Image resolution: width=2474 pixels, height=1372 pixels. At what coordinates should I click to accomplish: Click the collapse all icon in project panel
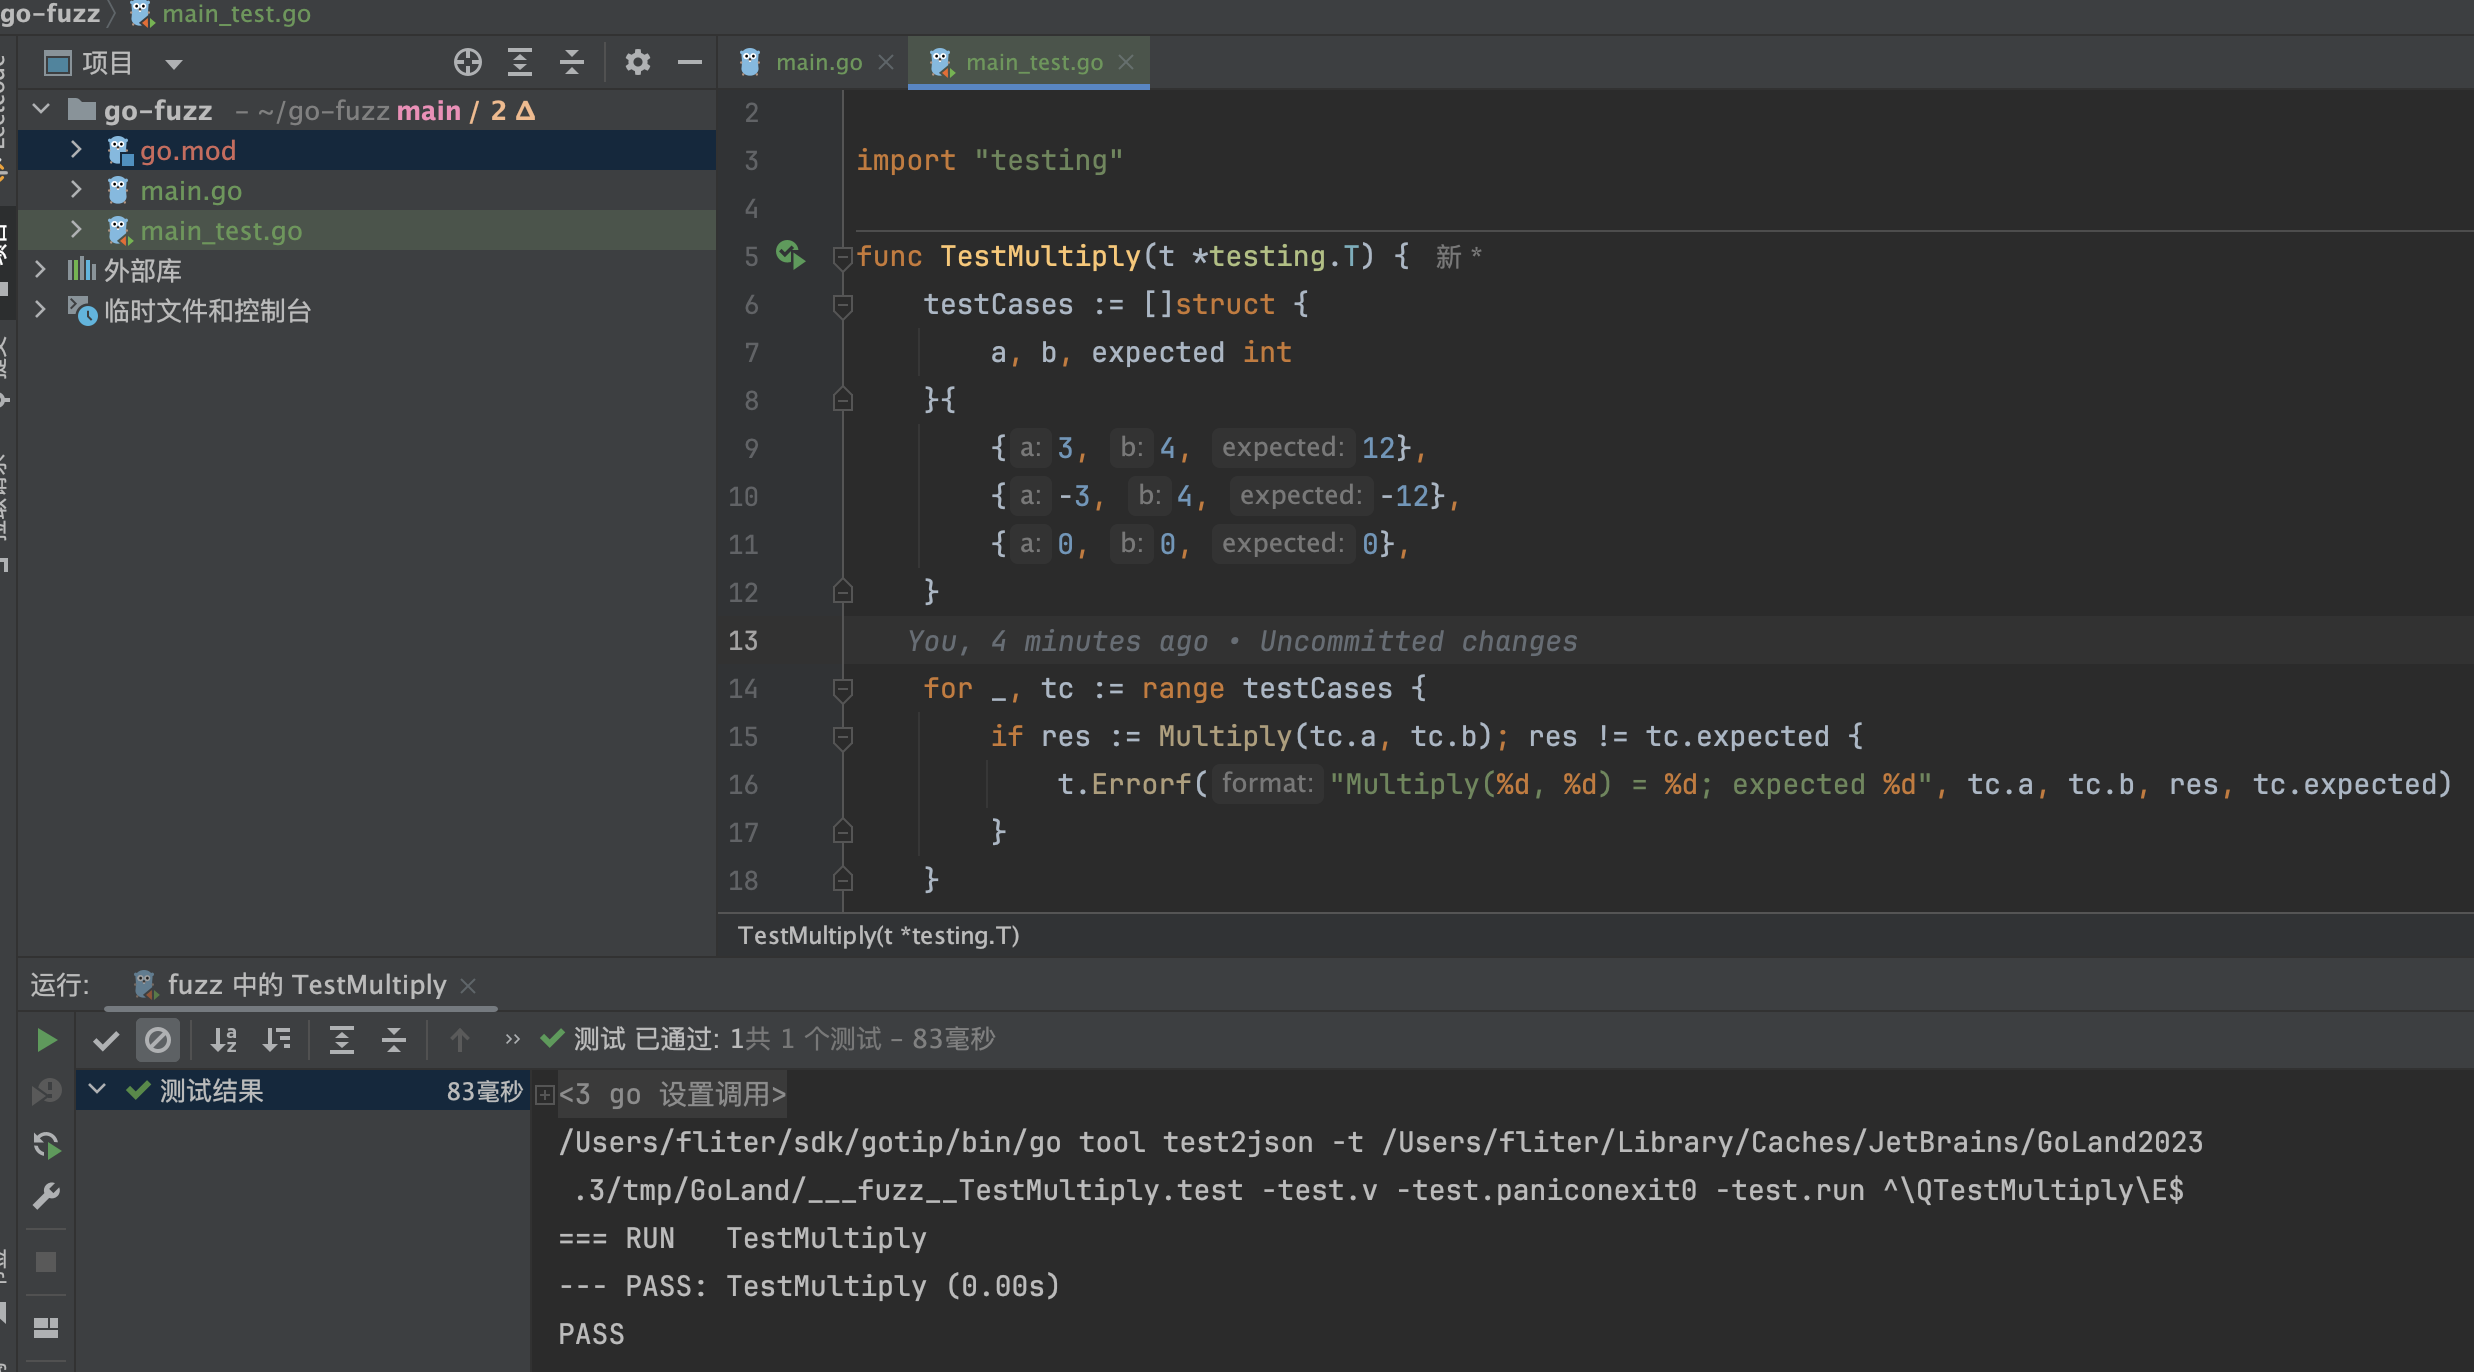(x=571, y=63)
